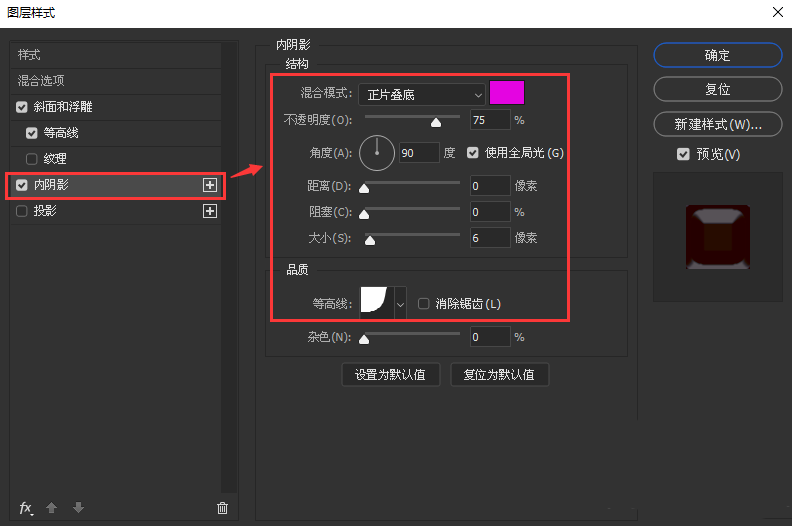Toggle 等高线 checkbox in styles list
This screenshot has height=526, width=792.
point(32,133)
